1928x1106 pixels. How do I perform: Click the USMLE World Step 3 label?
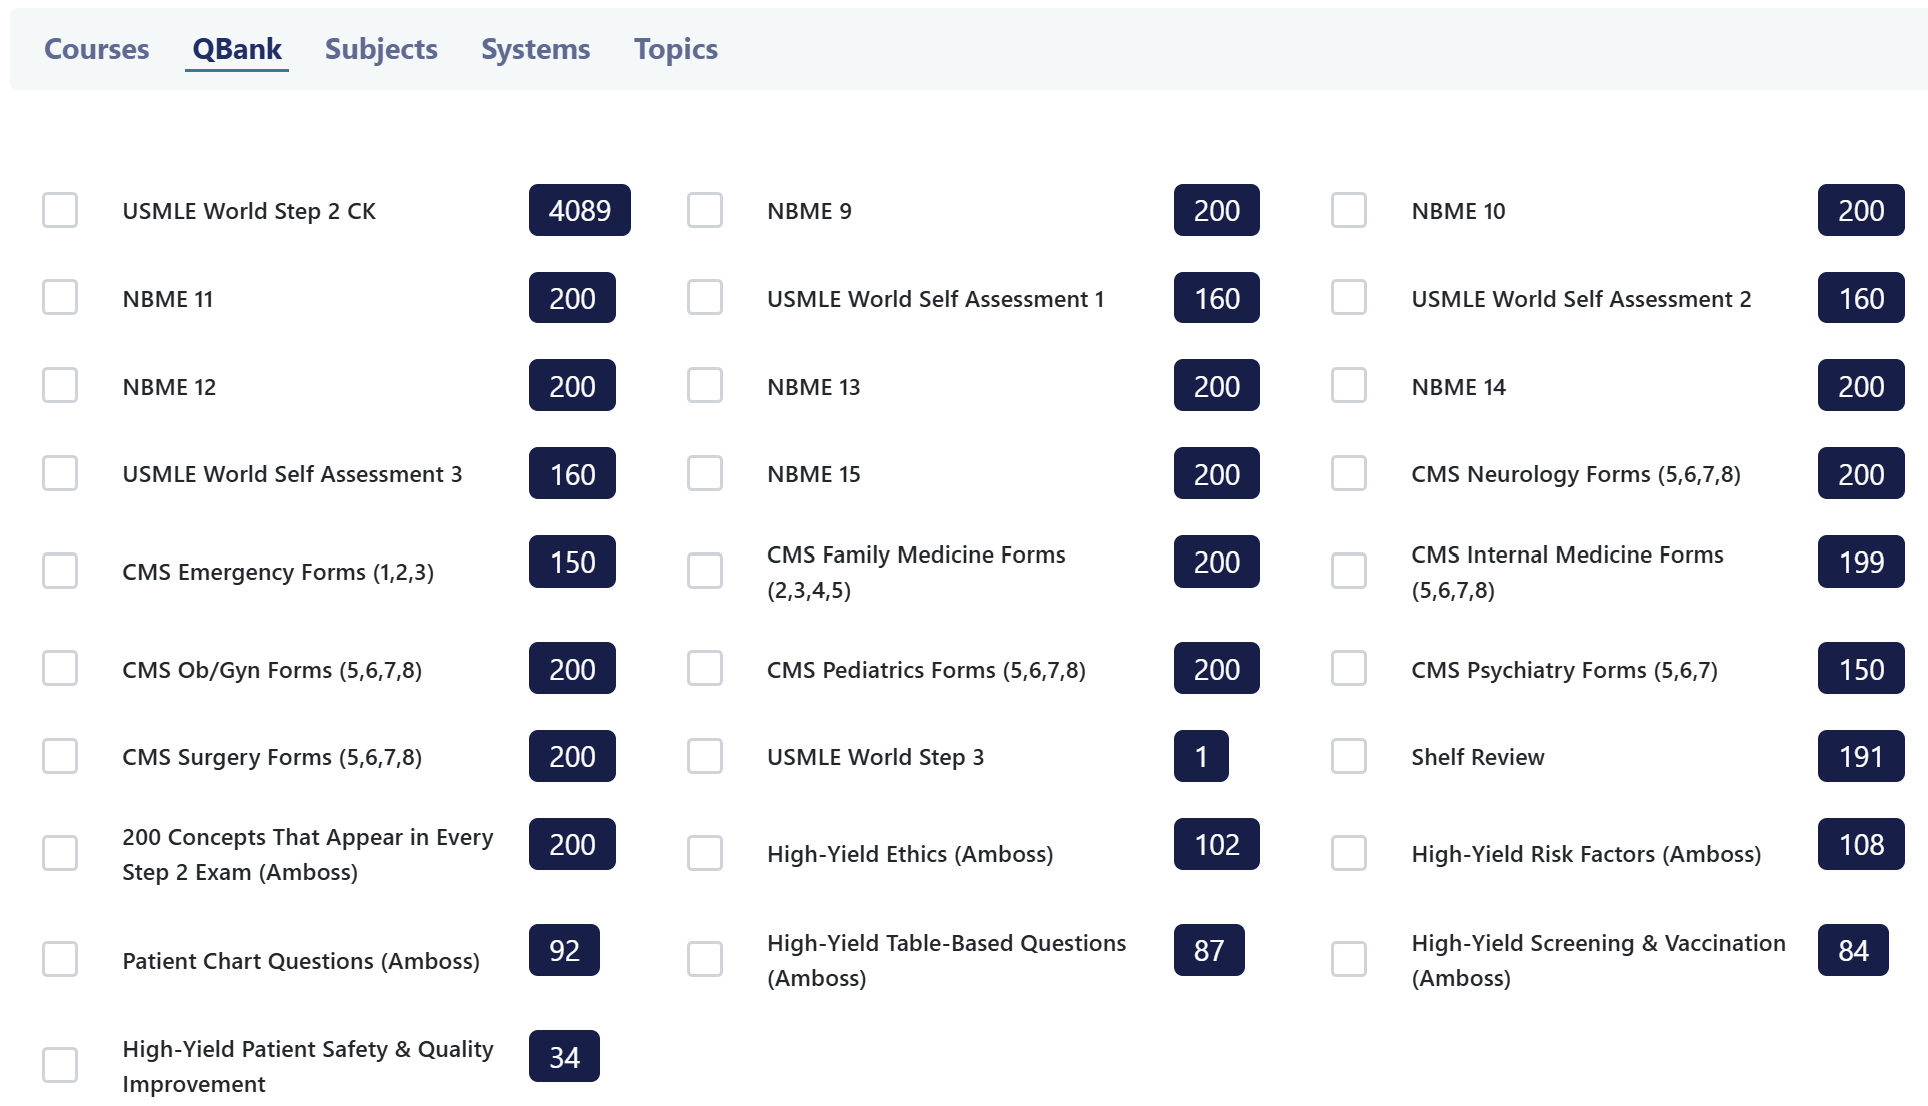coord(875,757)
